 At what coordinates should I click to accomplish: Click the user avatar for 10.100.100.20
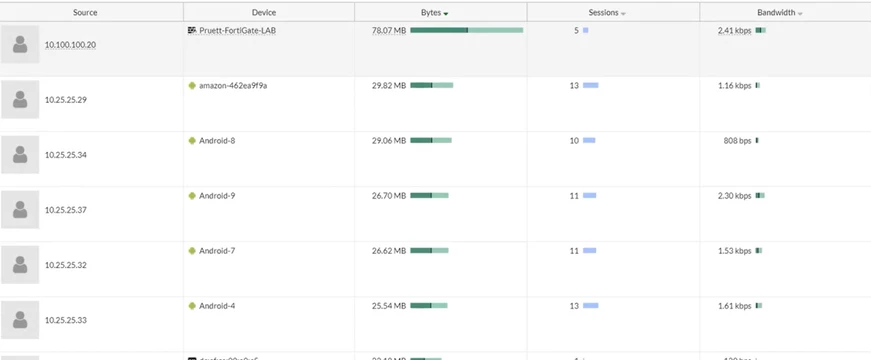tap(20, 44)
